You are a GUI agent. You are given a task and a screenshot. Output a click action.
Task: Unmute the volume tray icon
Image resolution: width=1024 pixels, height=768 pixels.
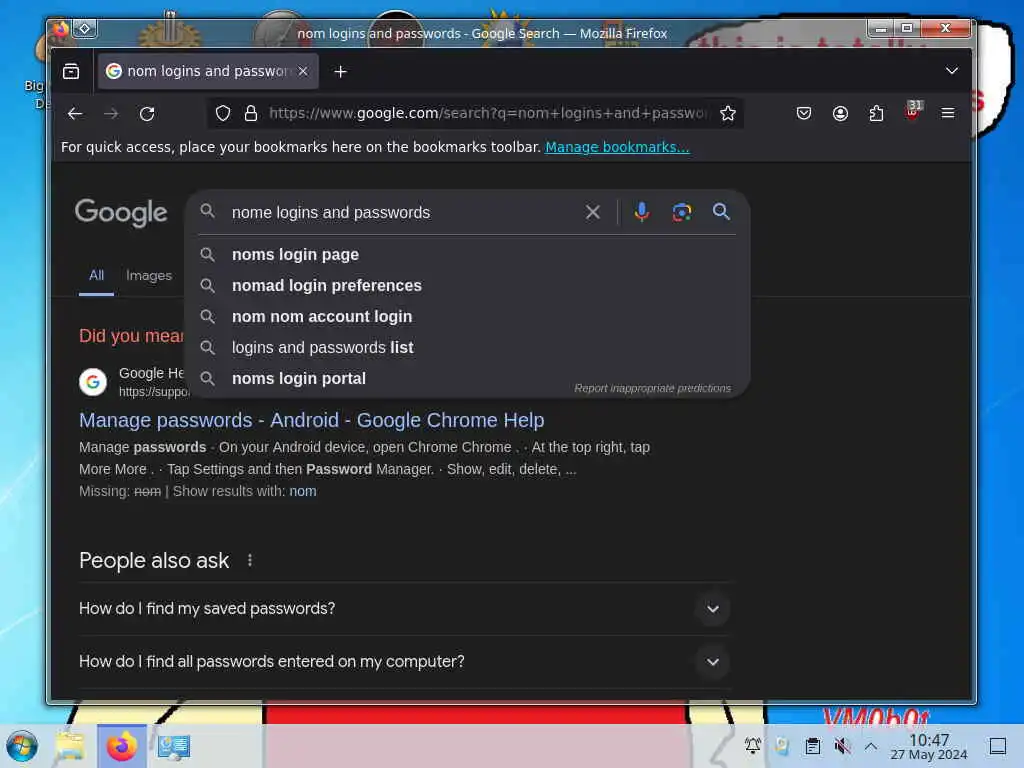click(842, 746)
